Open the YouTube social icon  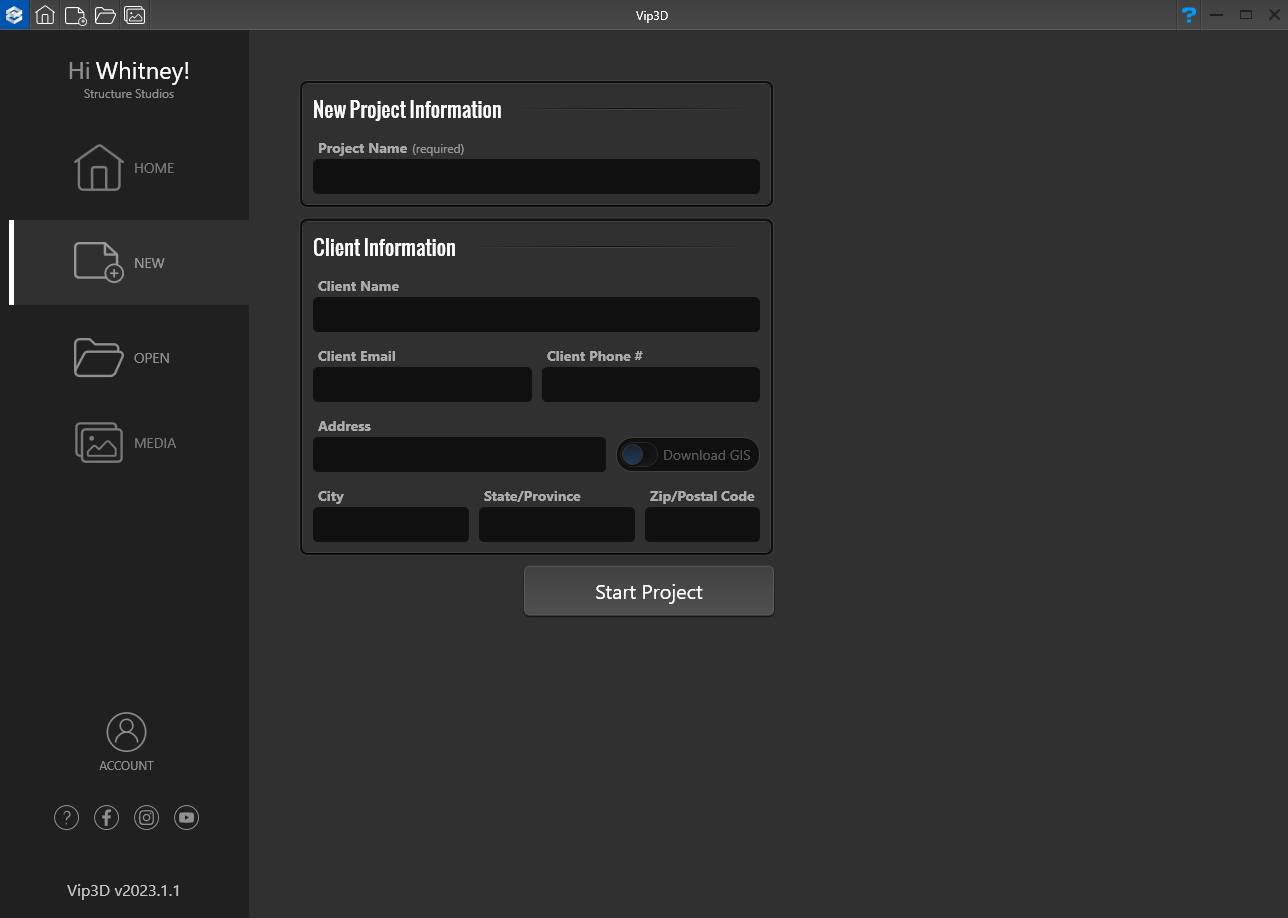186,817
